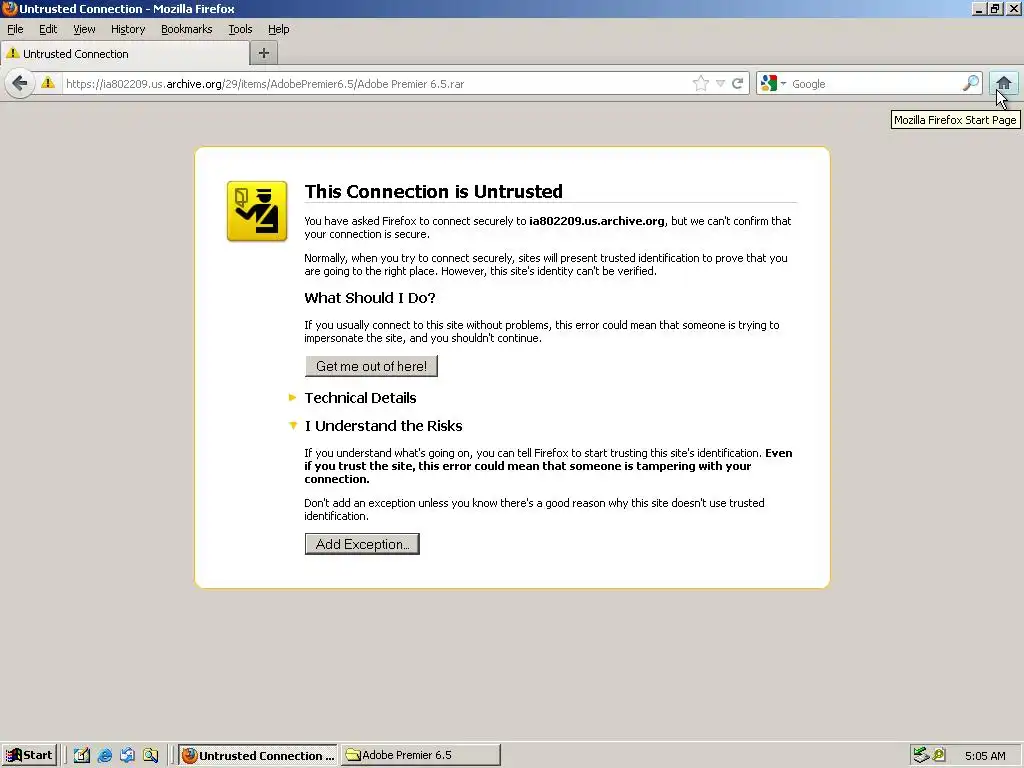The image size is (1024, 768).
Task: Open the View menu
Action: tap(84, 29)
